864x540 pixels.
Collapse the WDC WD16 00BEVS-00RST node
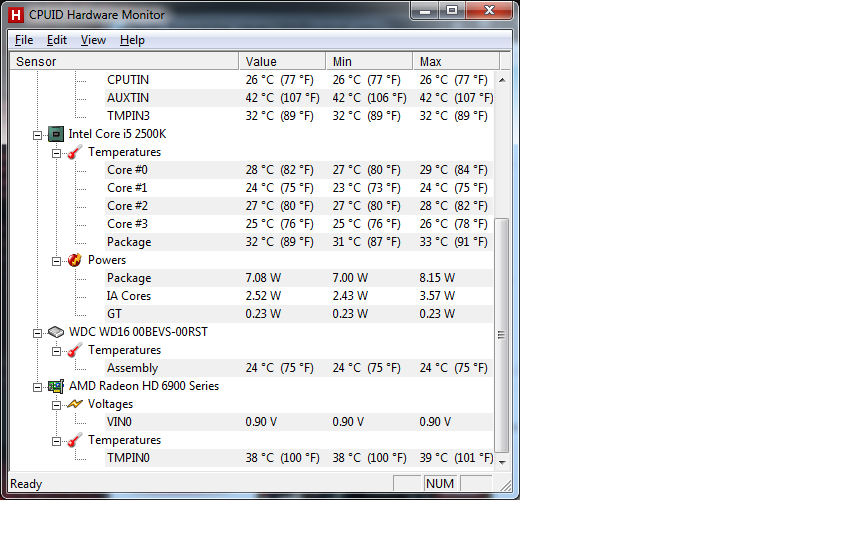37,333
